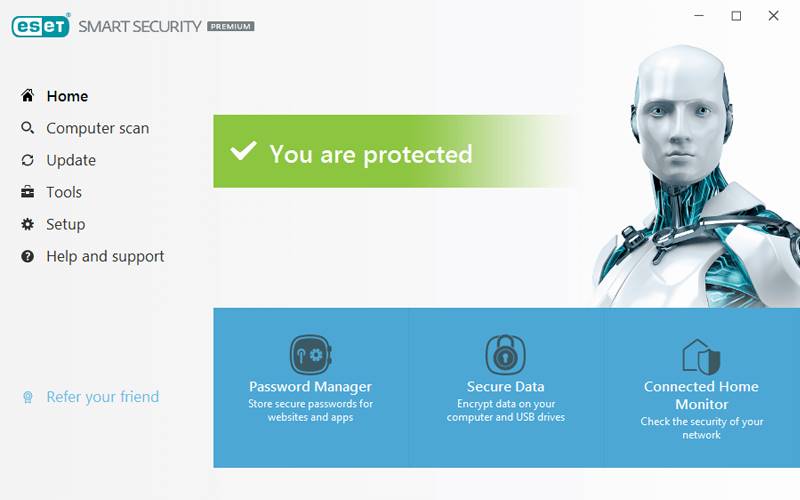
Task: Click the Computer scan magnifier icon
Action: (27, 128)
